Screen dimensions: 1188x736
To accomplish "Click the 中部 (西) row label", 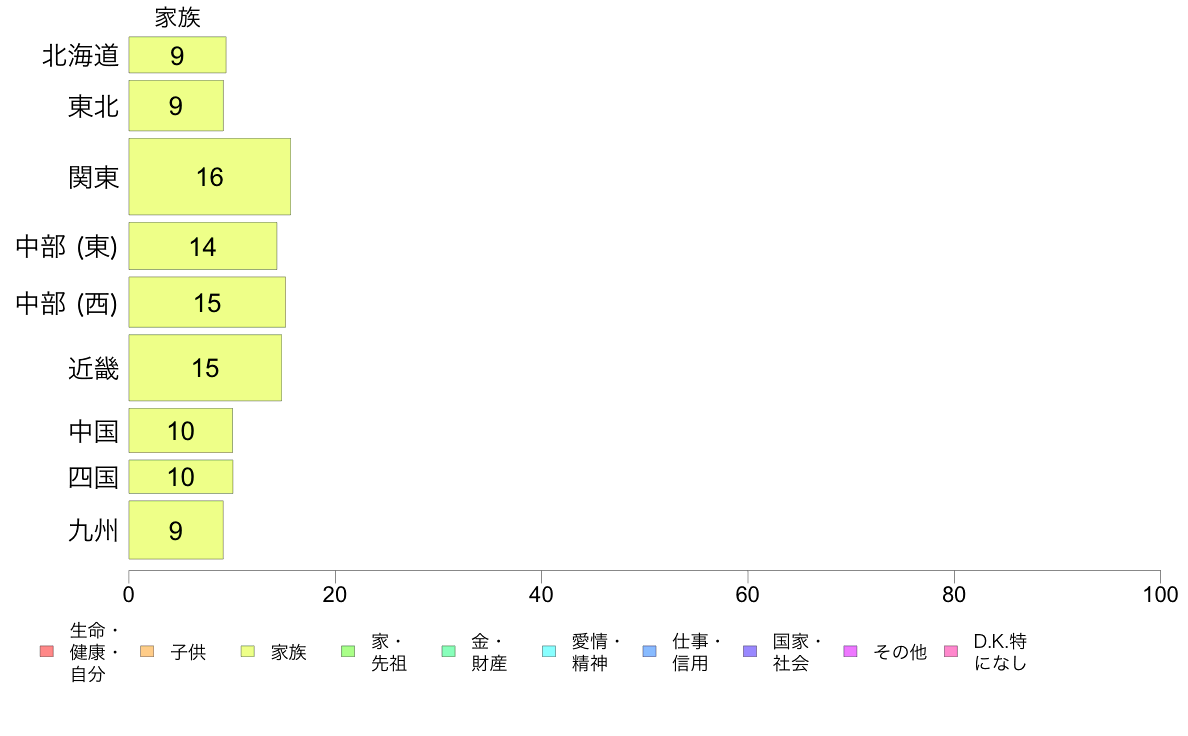I will [67, 303].
